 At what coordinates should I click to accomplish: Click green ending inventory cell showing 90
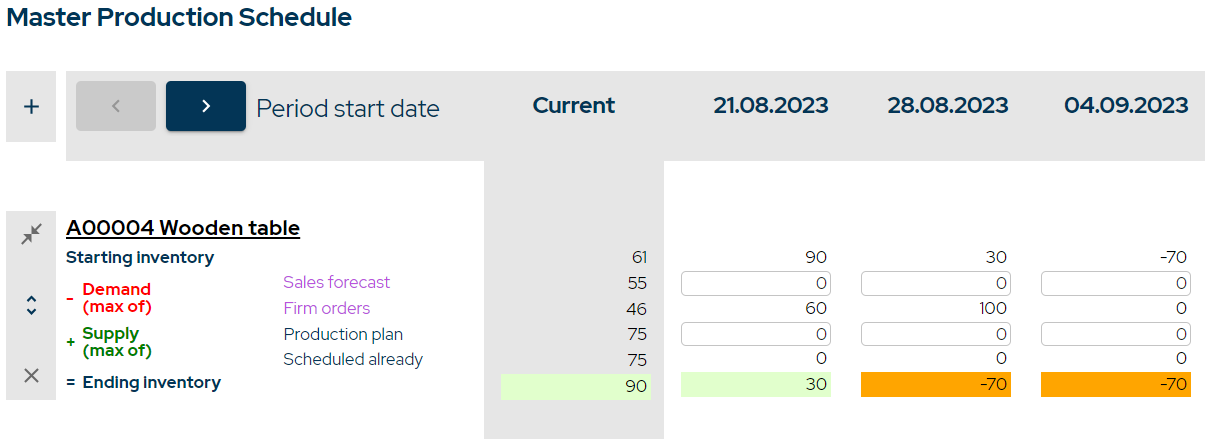coord(576,386)
